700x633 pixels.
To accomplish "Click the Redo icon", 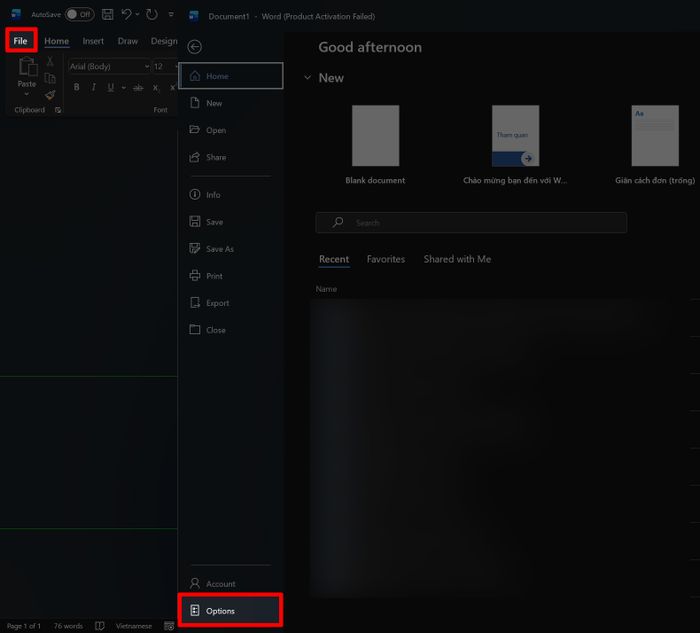I will (x=152, y=14).
